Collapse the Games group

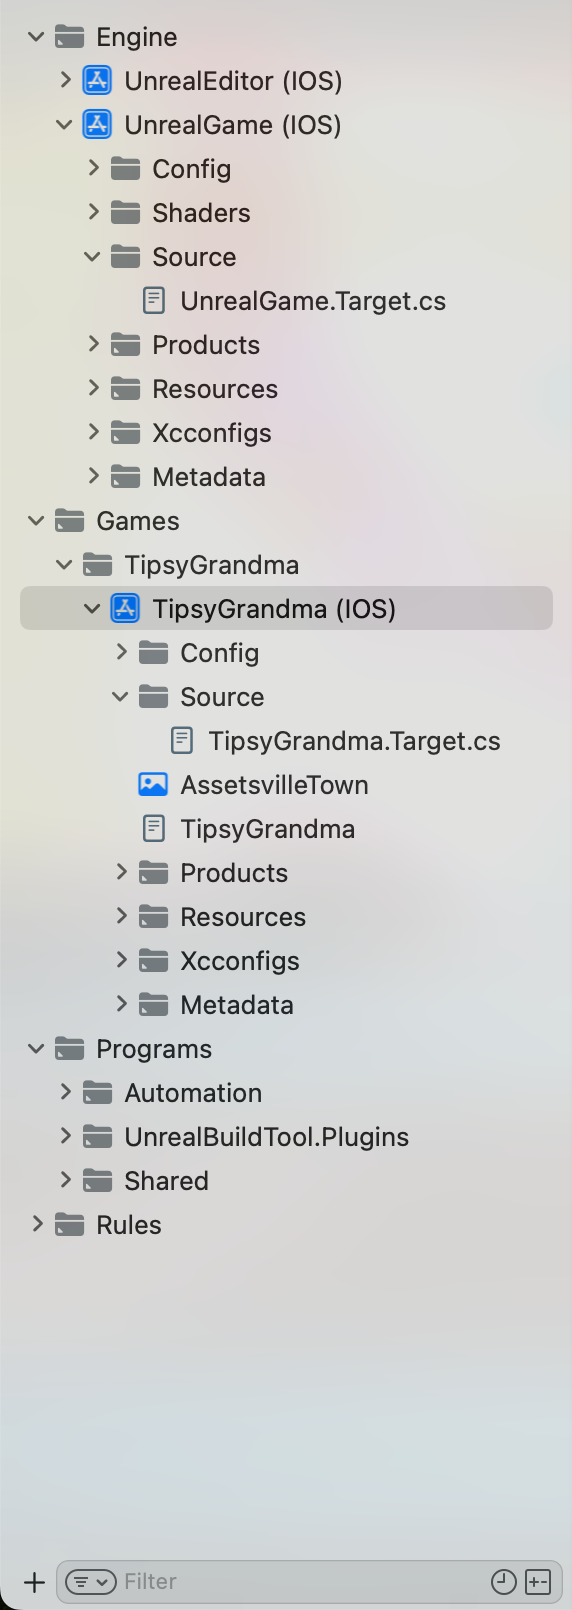[36, 521]
